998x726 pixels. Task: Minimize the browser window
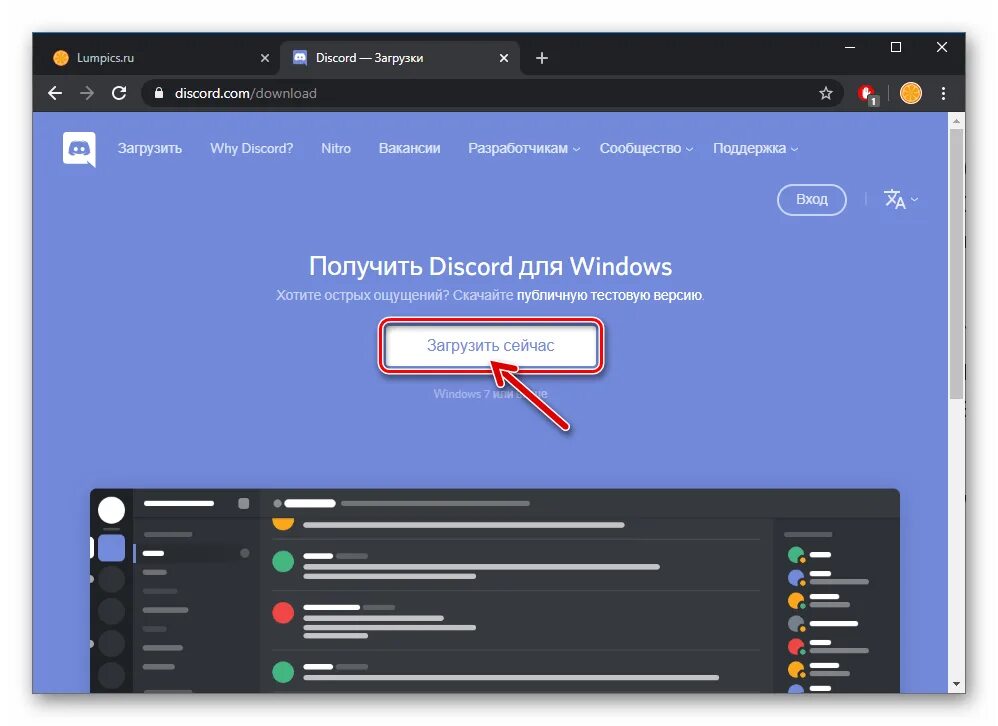tap(850, 47)
